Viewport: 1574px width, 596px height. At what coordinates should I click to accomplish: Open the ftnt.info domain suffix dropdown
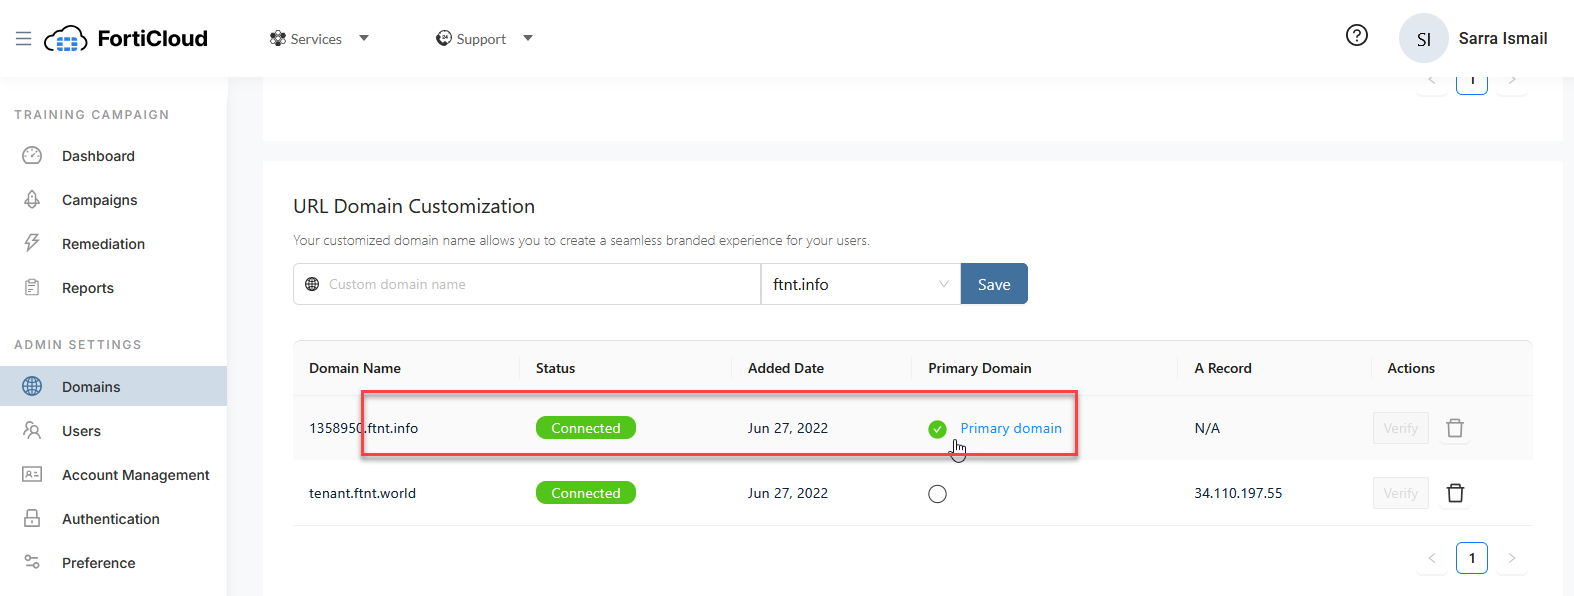860,284
